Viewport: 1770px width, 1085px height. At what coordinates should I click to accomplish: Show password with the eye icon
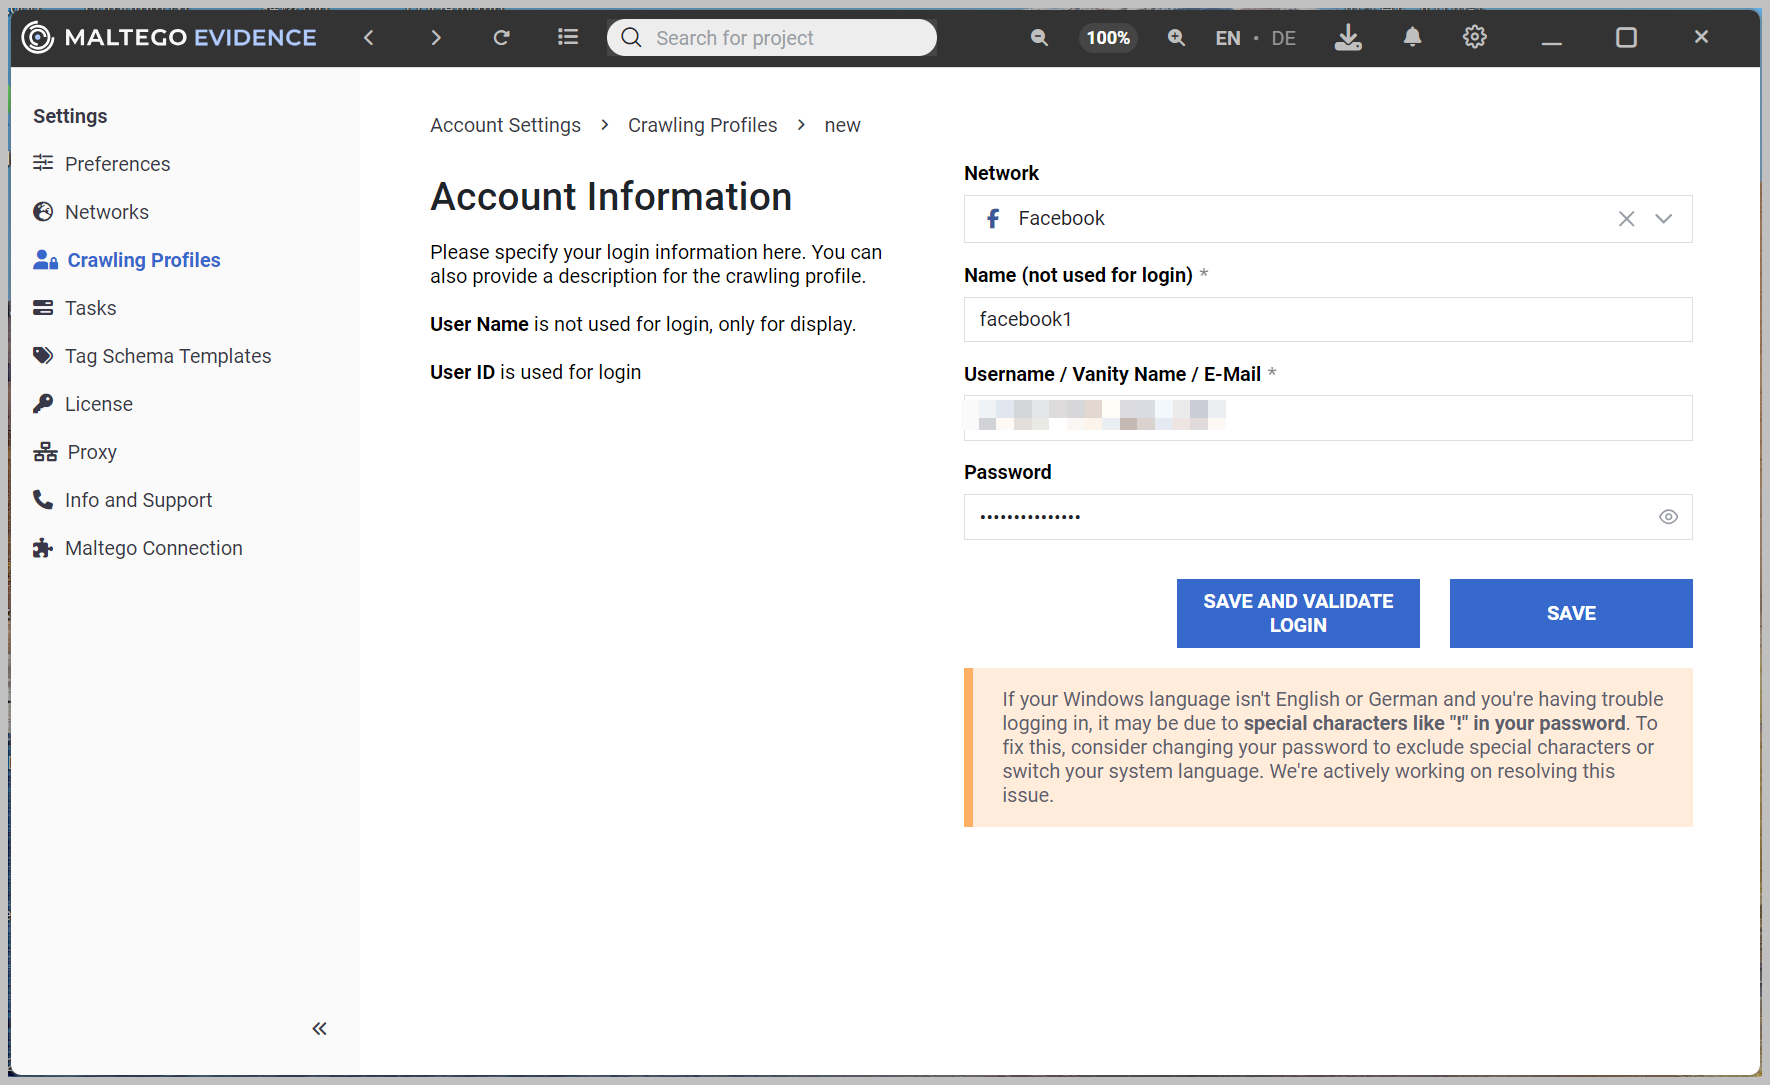(1668, 517)
